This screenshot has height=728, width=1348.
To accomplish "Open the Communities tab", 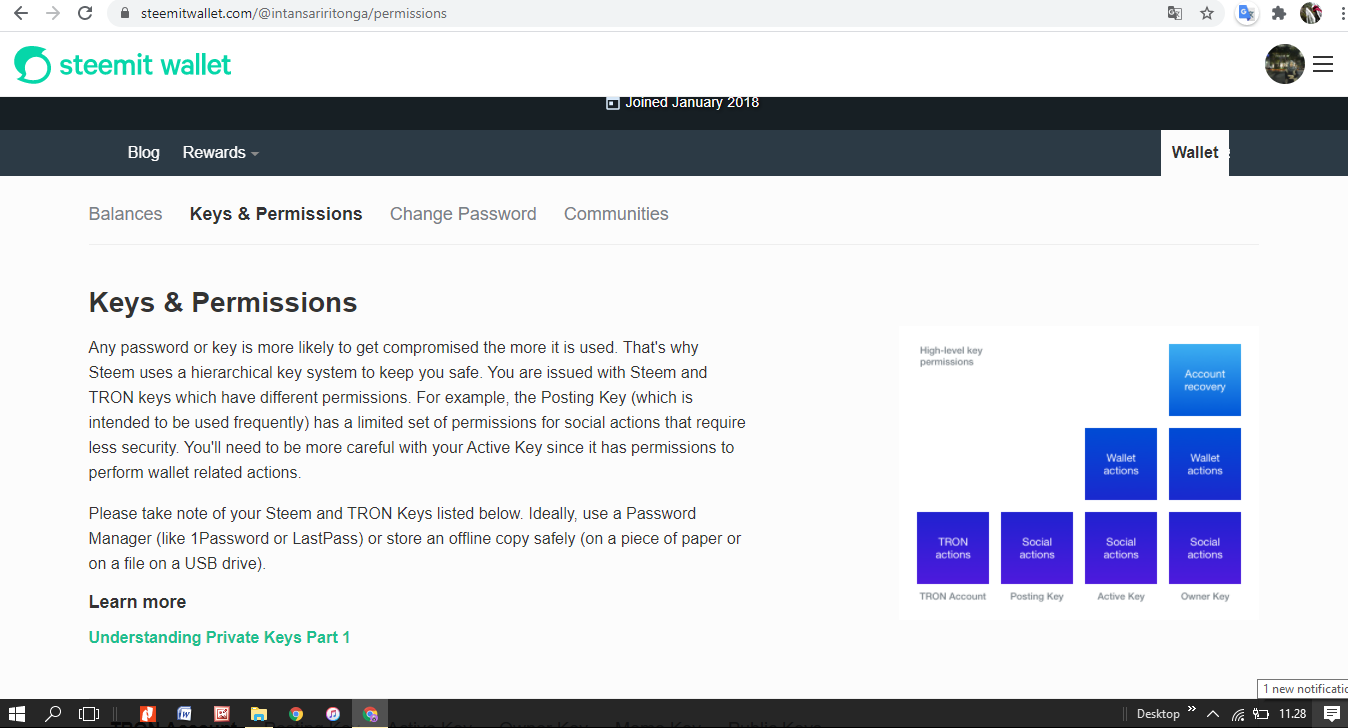I will click(x=616, y=214).
